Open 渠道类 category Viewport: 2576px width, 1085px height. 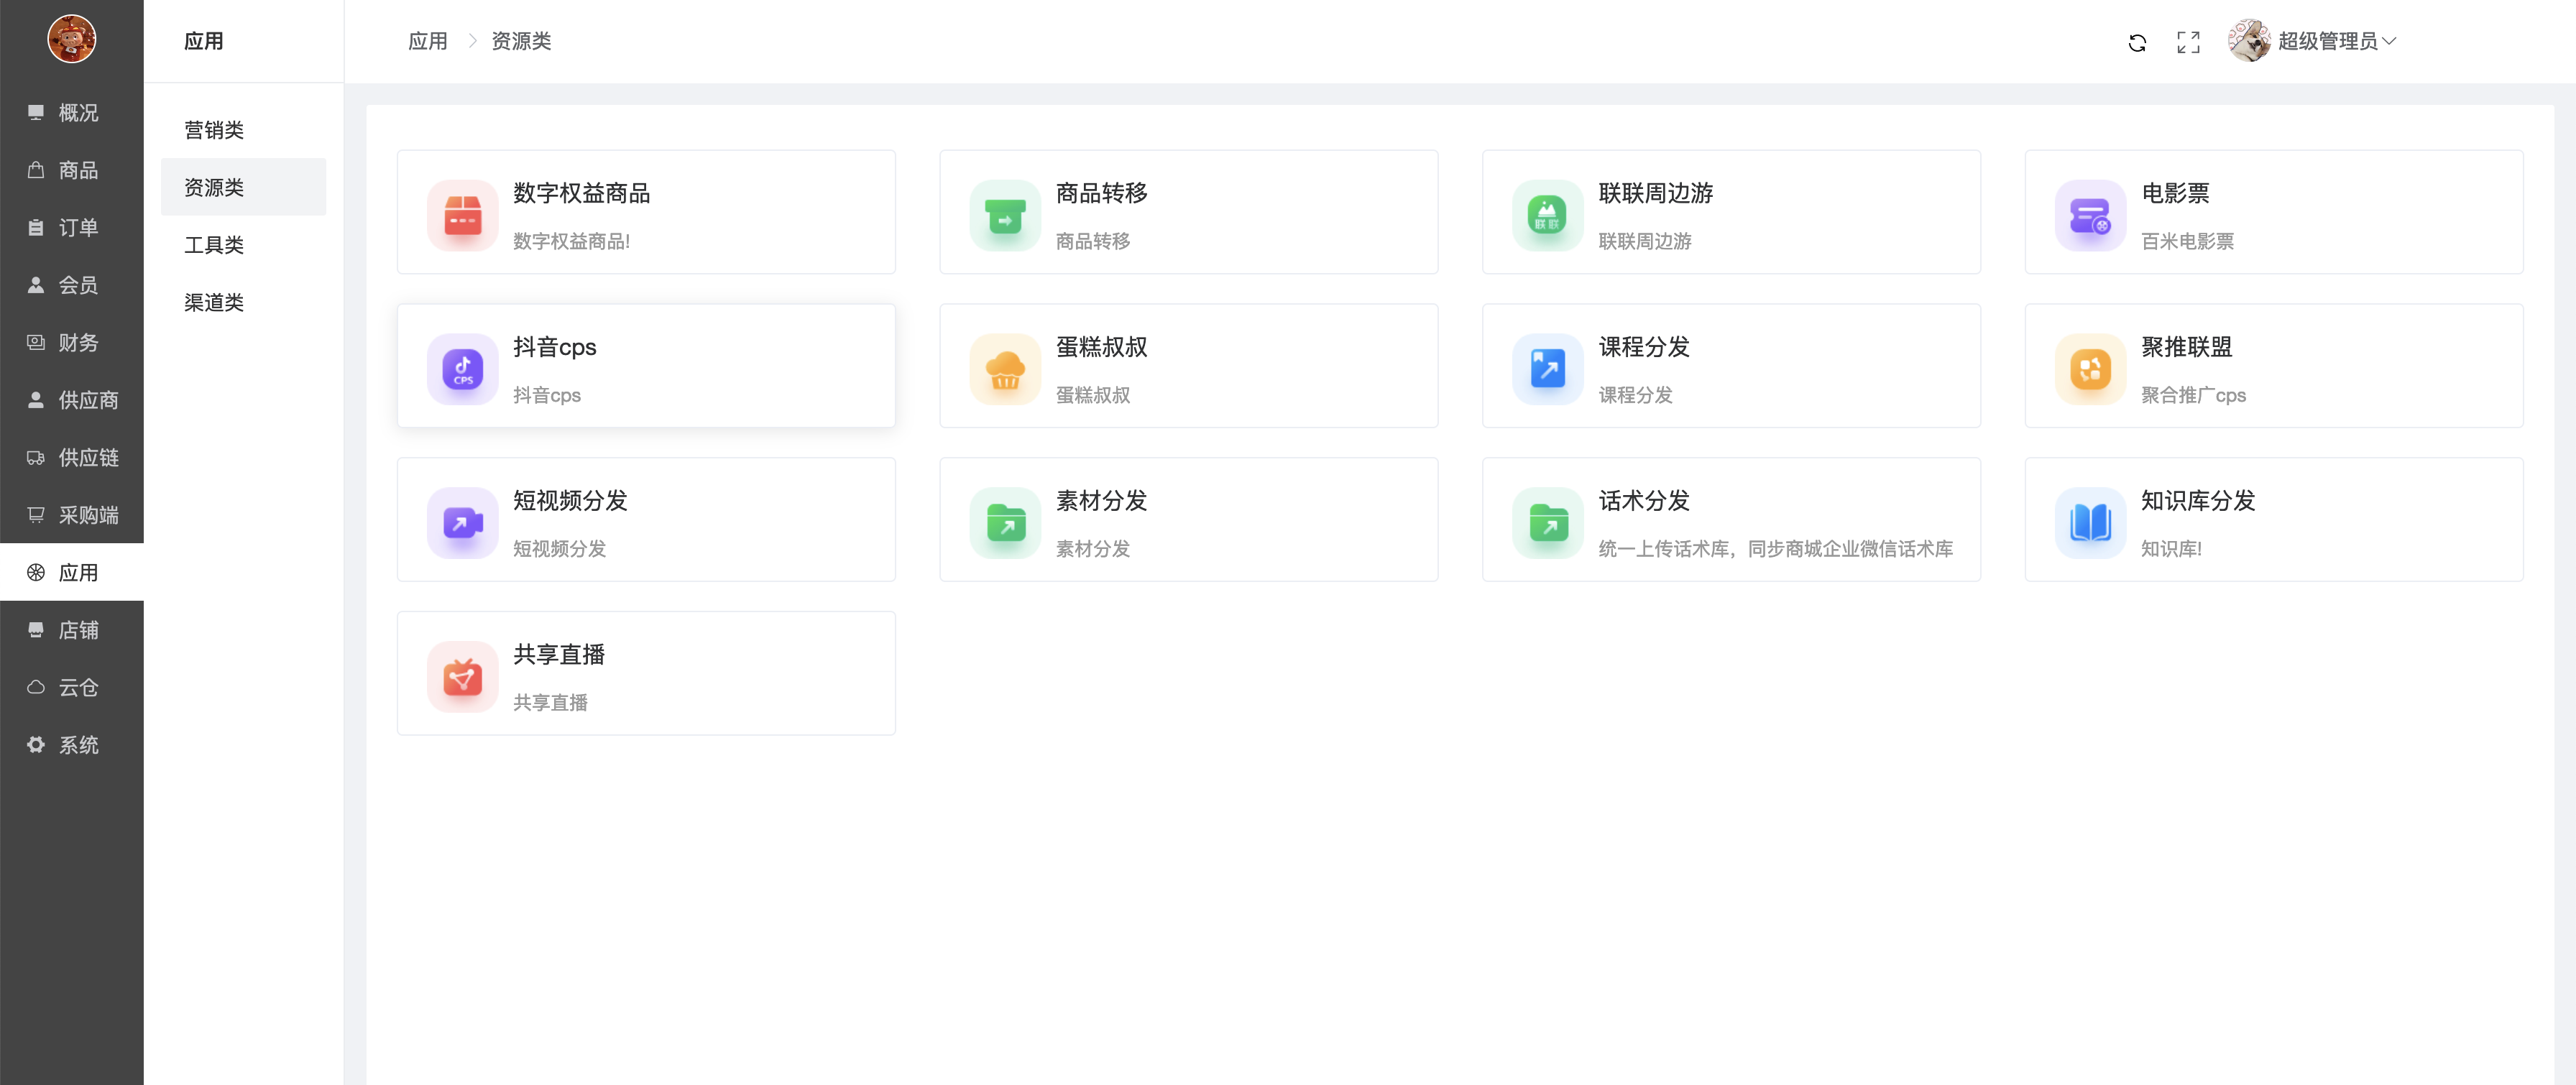coord(214,302)
